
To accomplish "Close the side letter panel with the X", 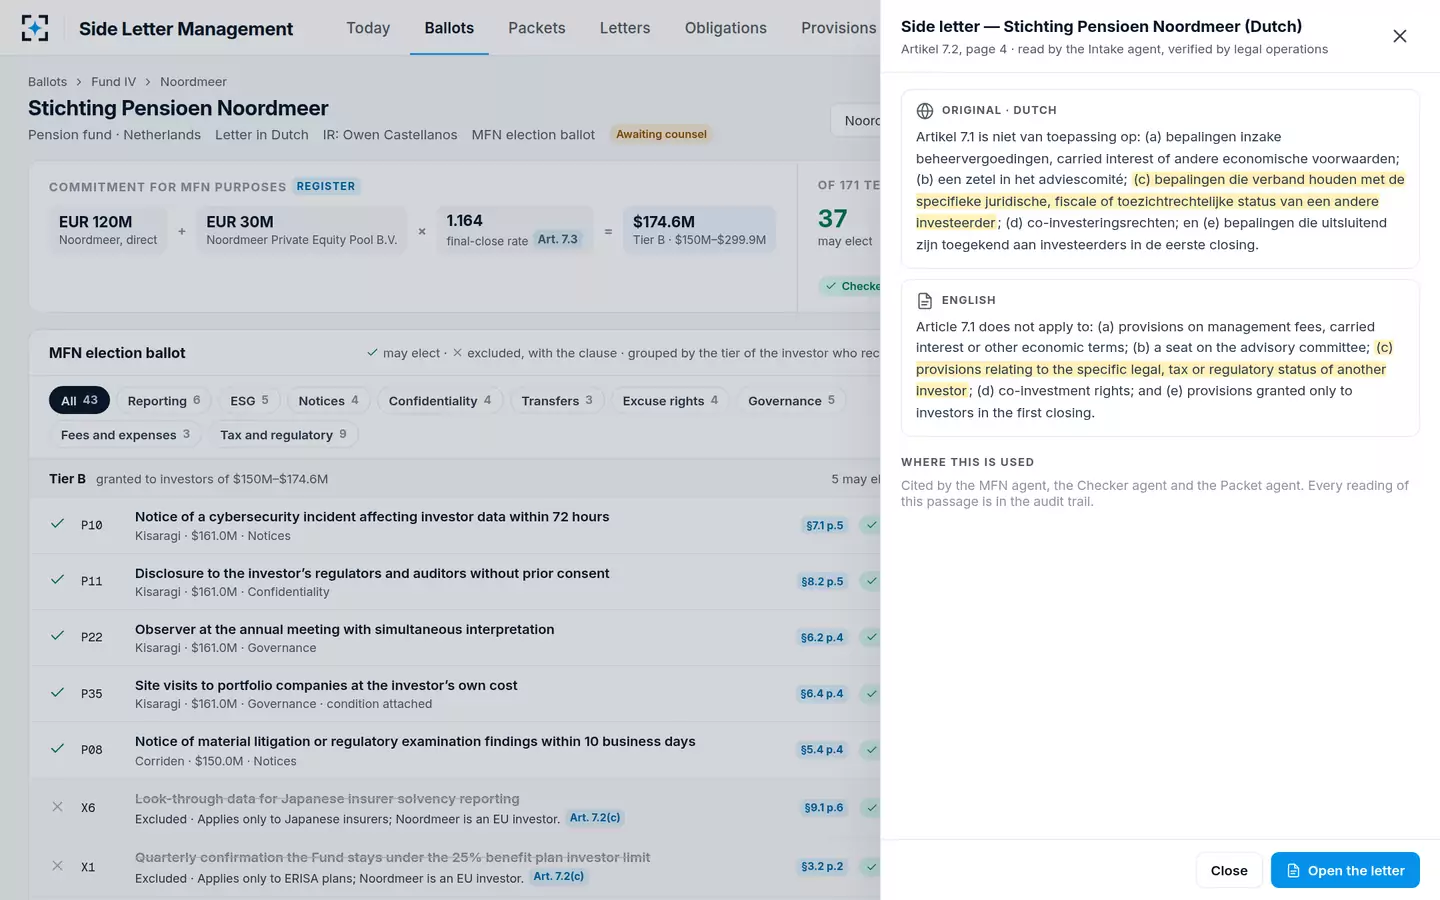I will 1400,36.
